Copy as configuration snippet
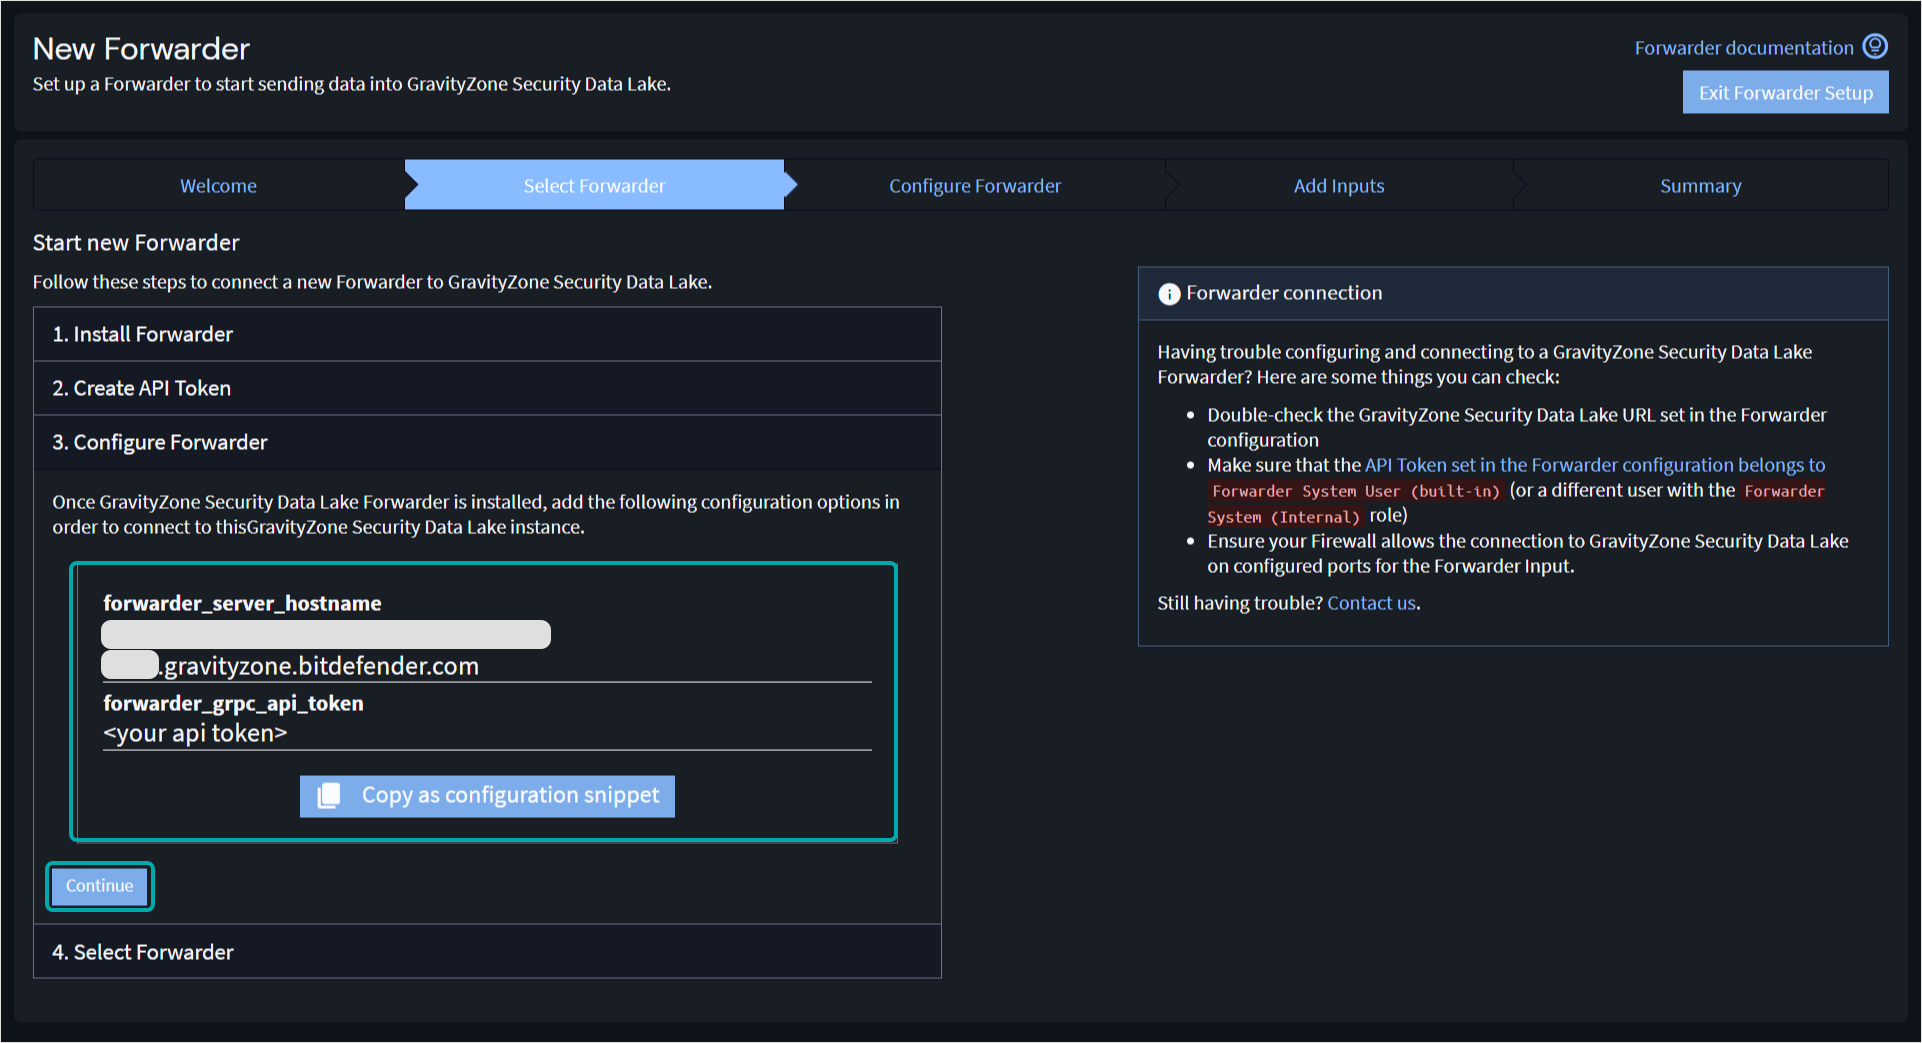The width and height of the screenshot is (1922, 1043). pyautogui.click(x=487, y=795)
